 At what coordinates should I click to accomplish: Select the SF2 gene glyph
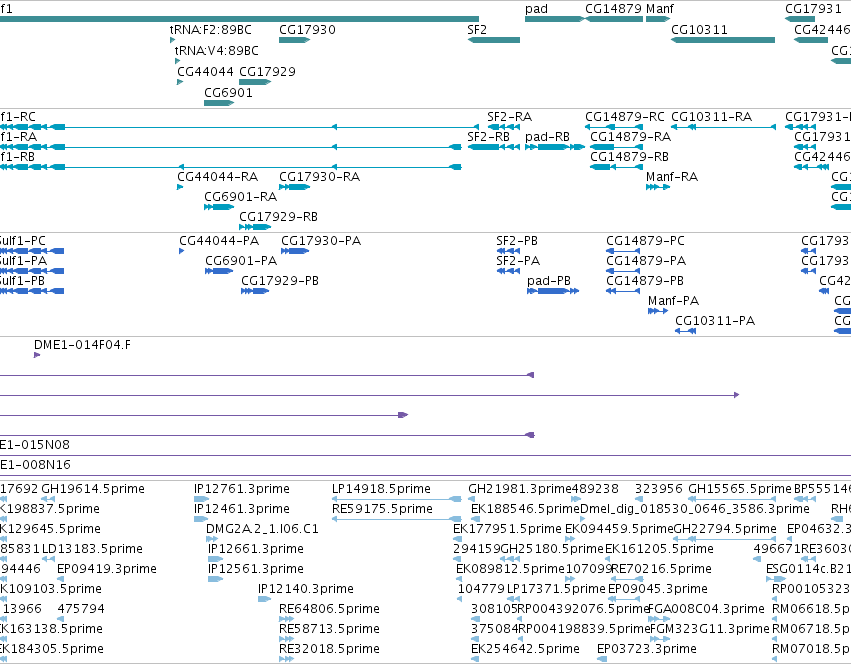494,40
